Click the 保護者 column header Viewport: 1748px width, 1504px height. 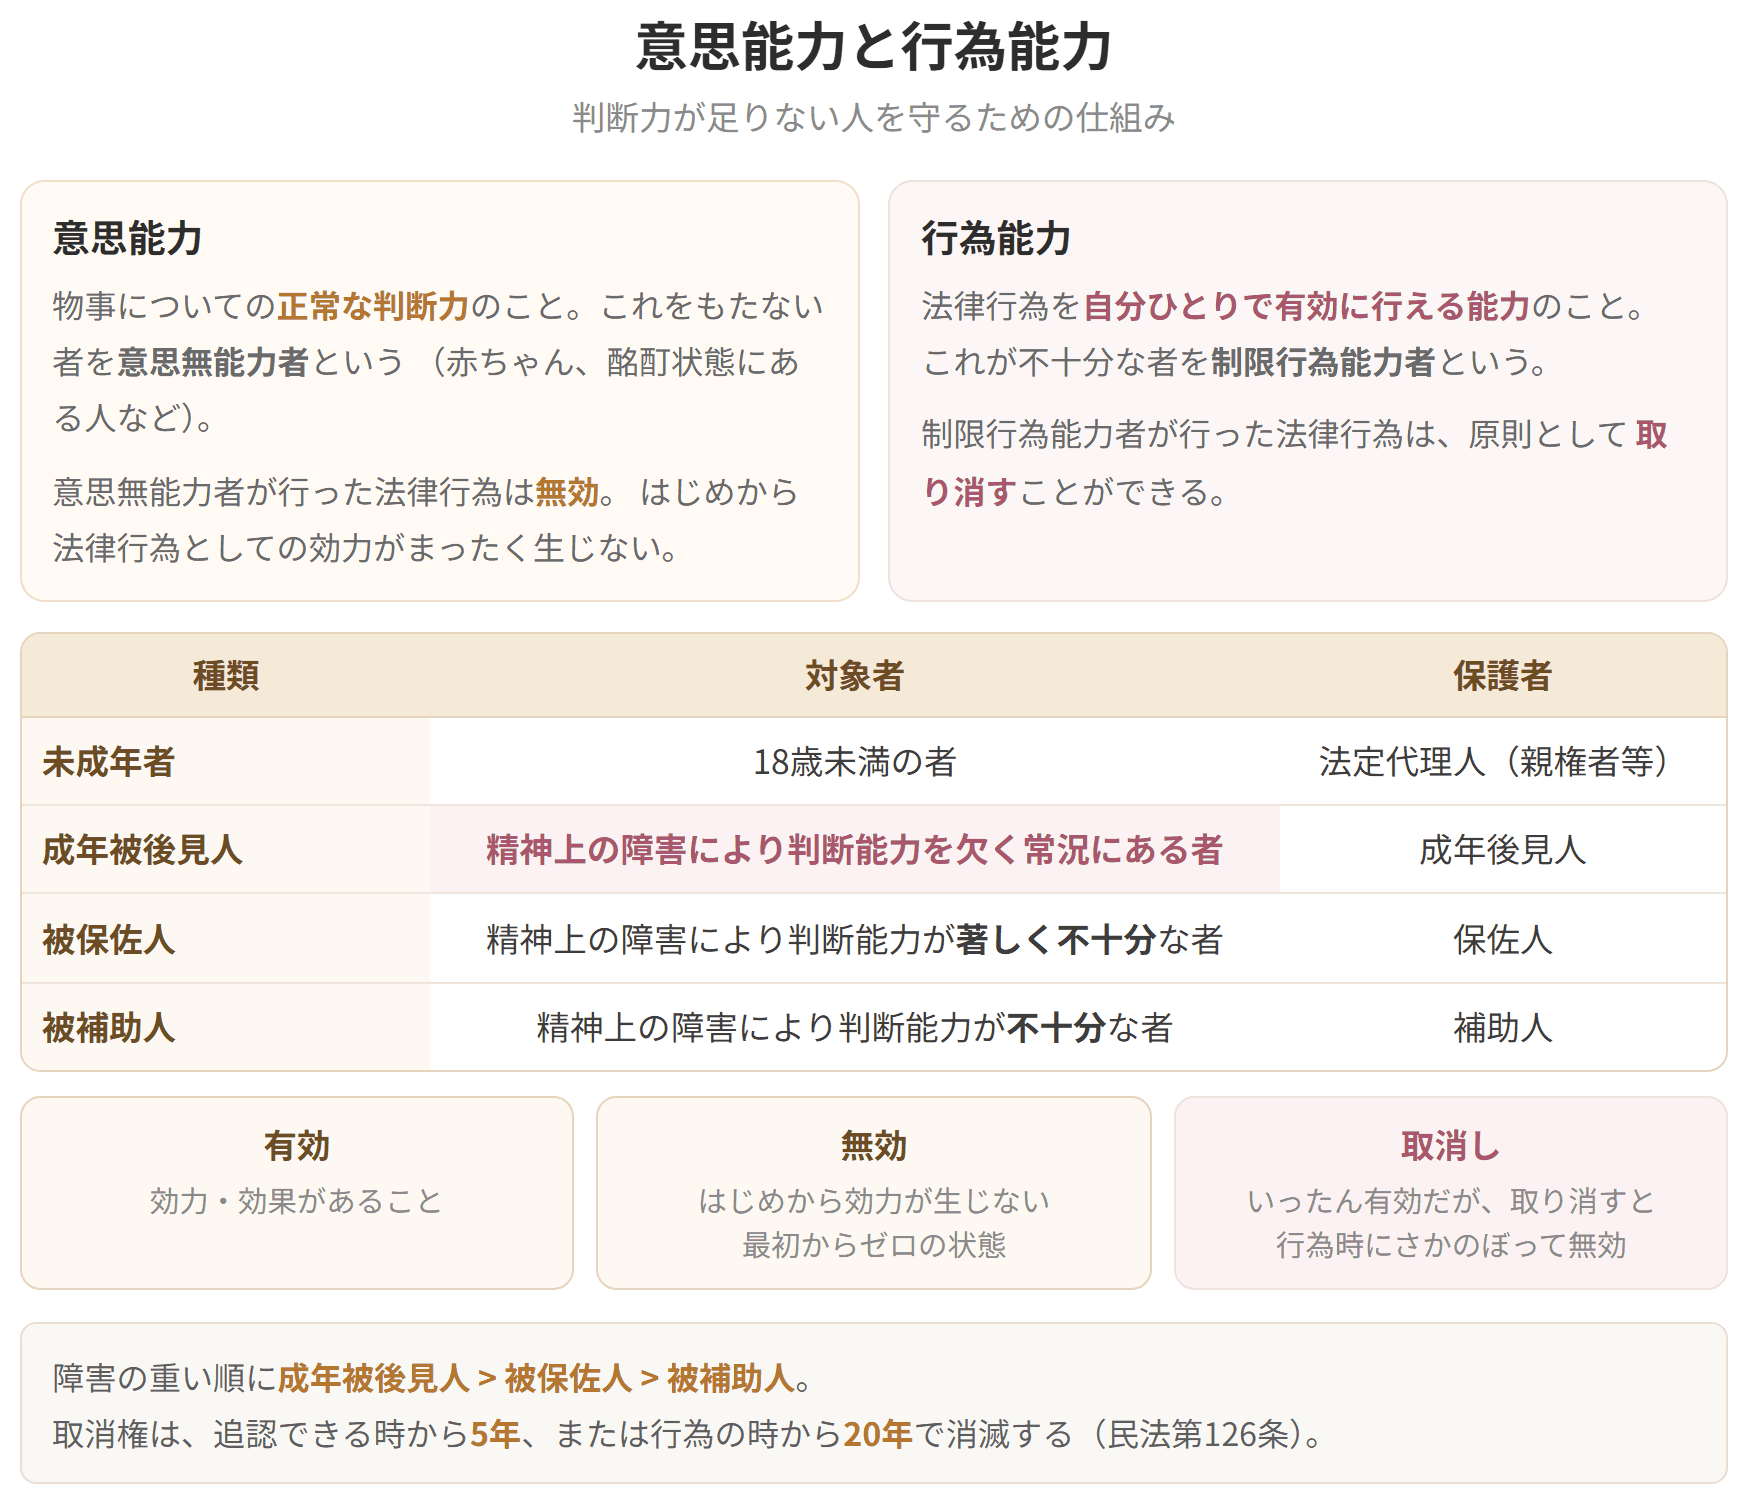[1502, 676]
